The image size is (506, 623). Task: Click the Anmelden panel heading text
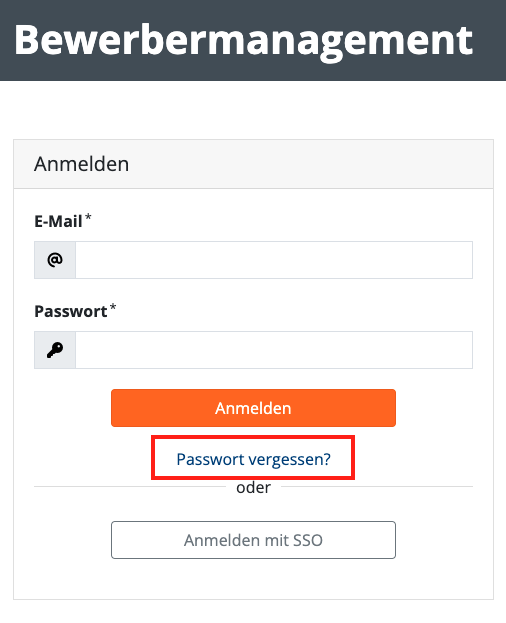click(x=81, y=164)
